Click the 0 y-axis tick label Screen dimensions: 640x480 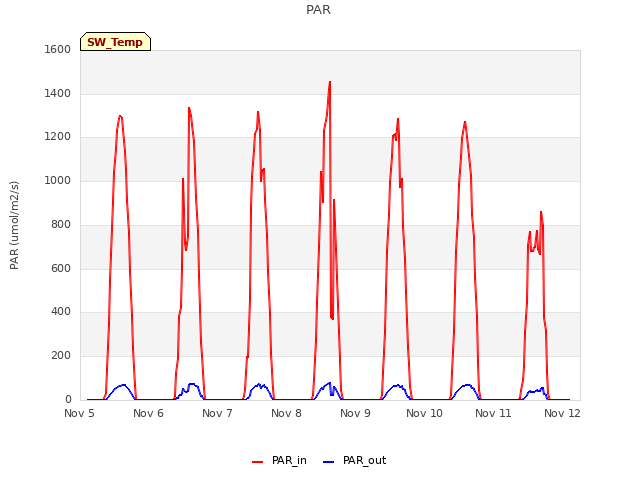point(68,399)
